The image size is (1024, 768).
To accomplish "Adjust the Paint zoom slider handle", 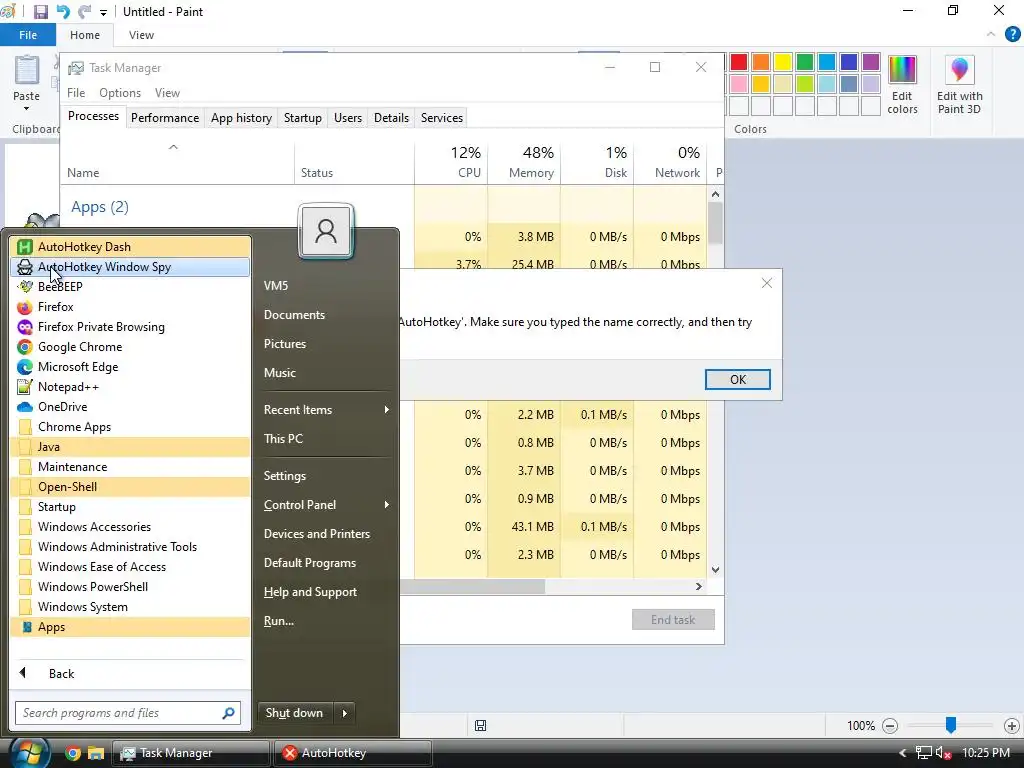I will [x=951, y=725].
